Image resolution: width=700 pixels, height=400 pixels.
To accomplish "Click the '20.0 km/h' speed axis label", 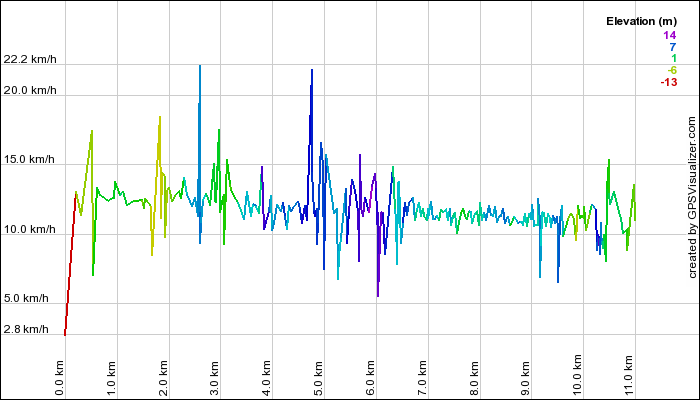I will (x=30, y=90).
